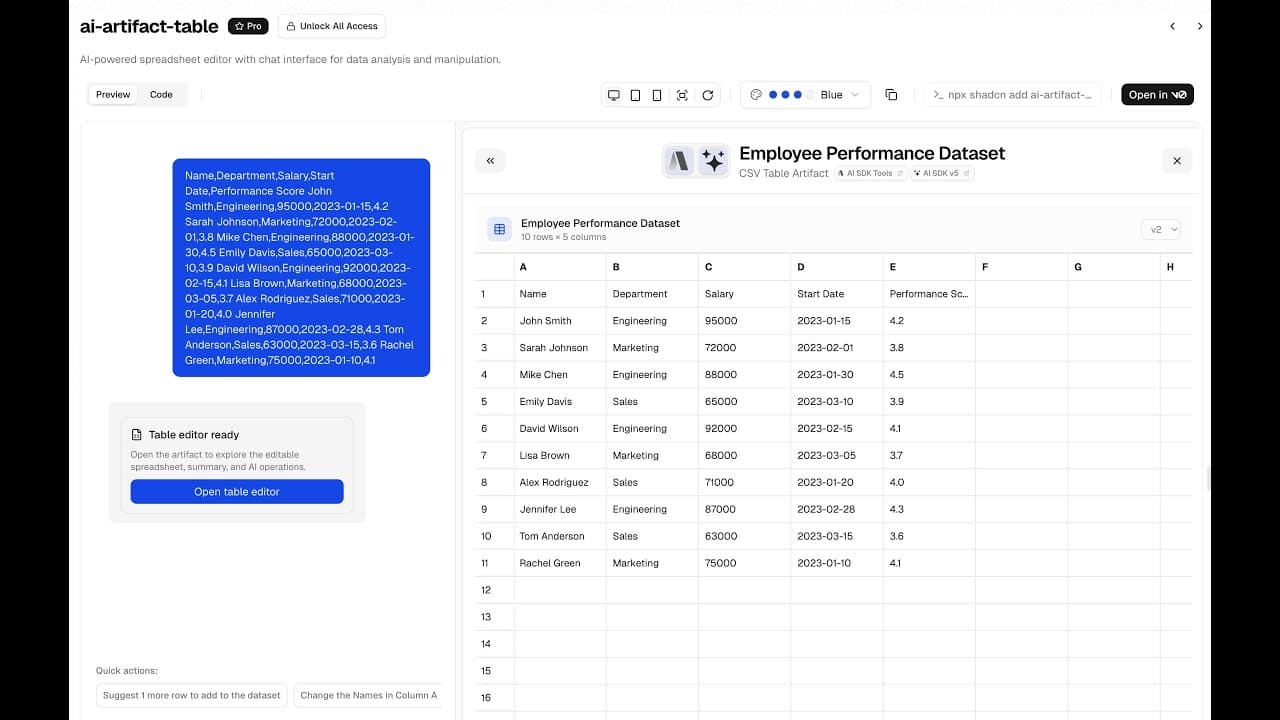The width and height of the screenshot is (1280, 720).
Task: Expand the v2 version dropdown
Action: pos(1161,229)
